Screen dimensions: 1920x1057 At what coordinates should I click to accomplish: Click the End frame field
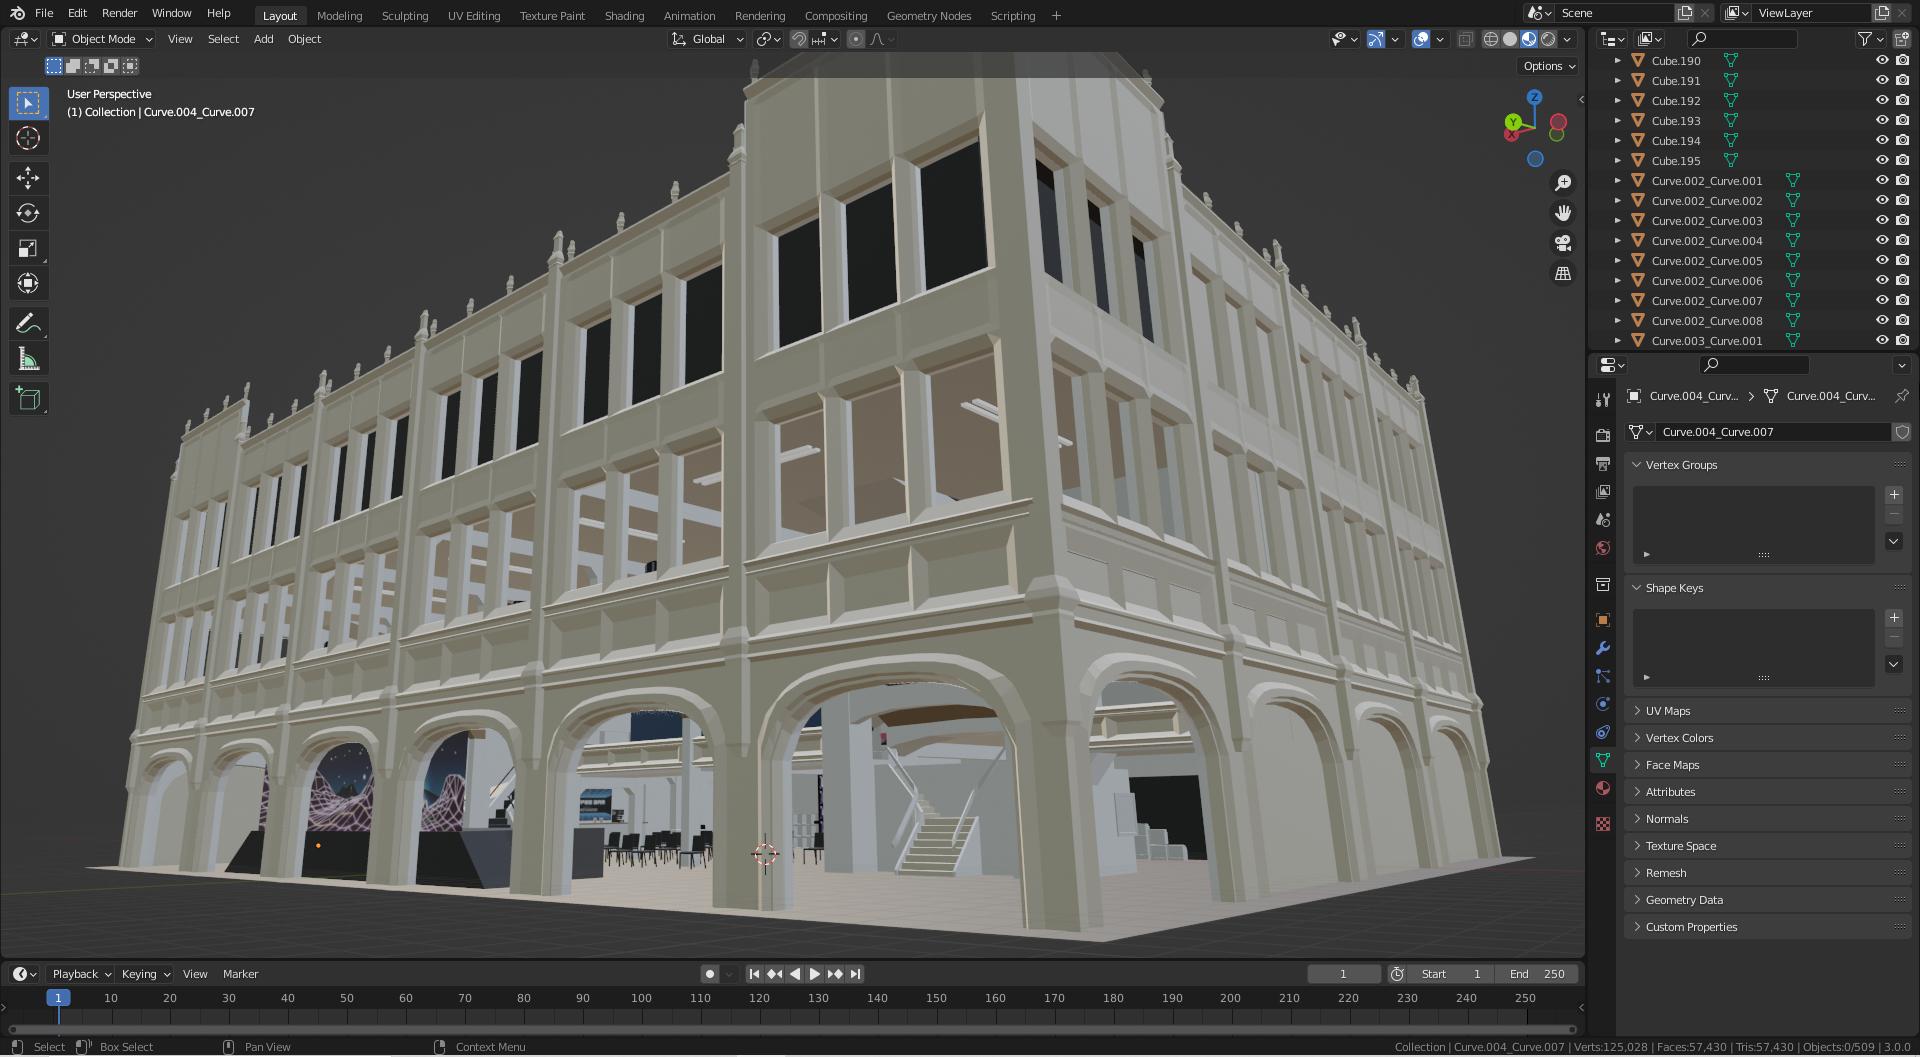[1537, 974]
